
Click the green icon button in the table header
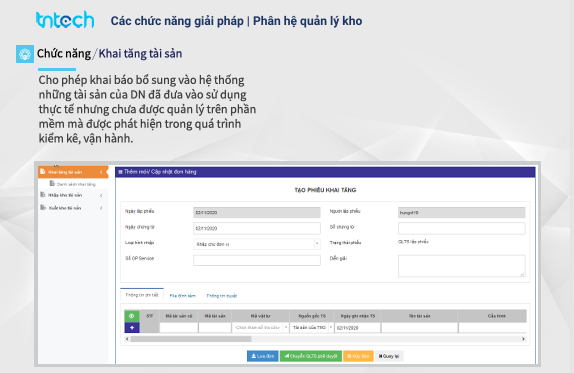132,316
